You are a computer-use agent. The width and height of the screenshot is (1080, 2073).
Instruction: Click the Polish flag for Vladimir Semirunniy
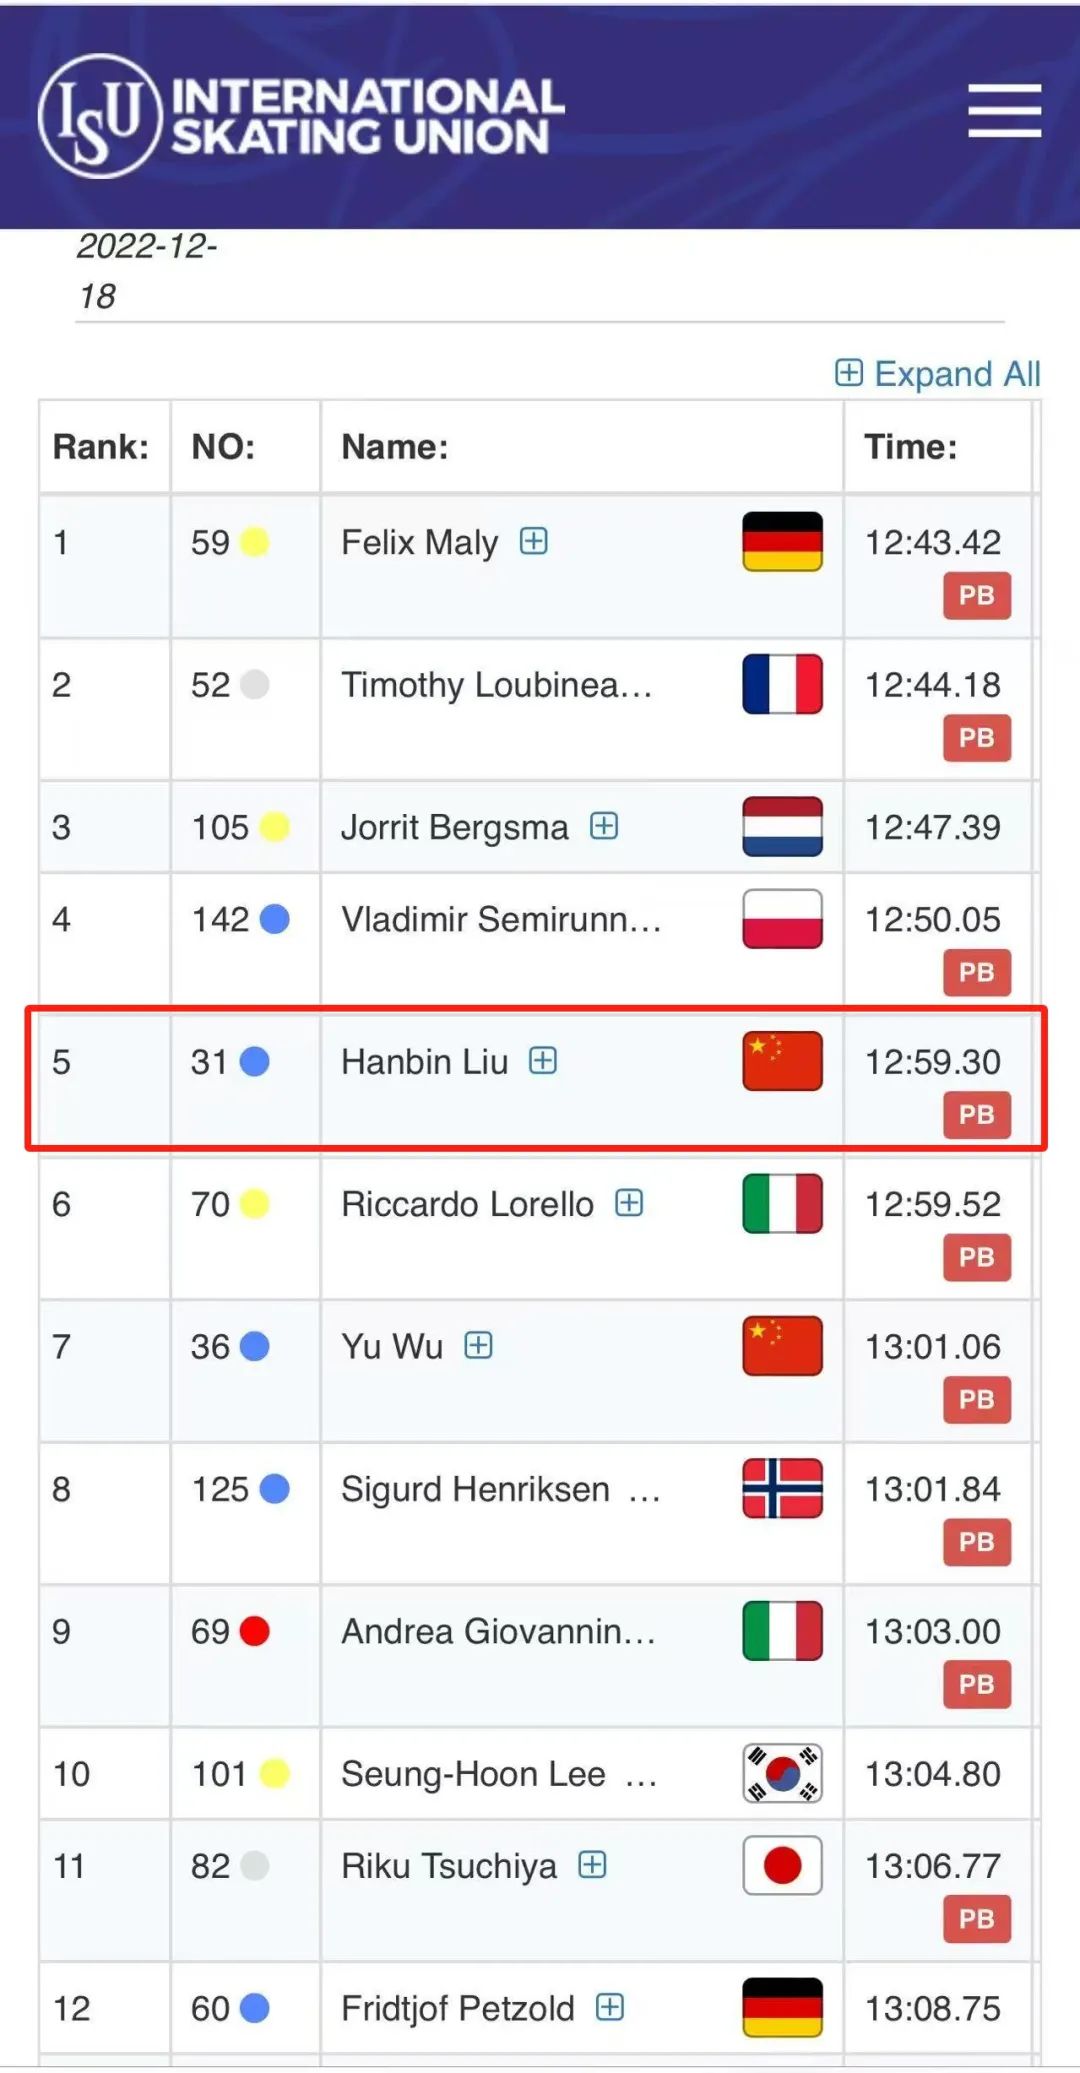pos(782,918)
